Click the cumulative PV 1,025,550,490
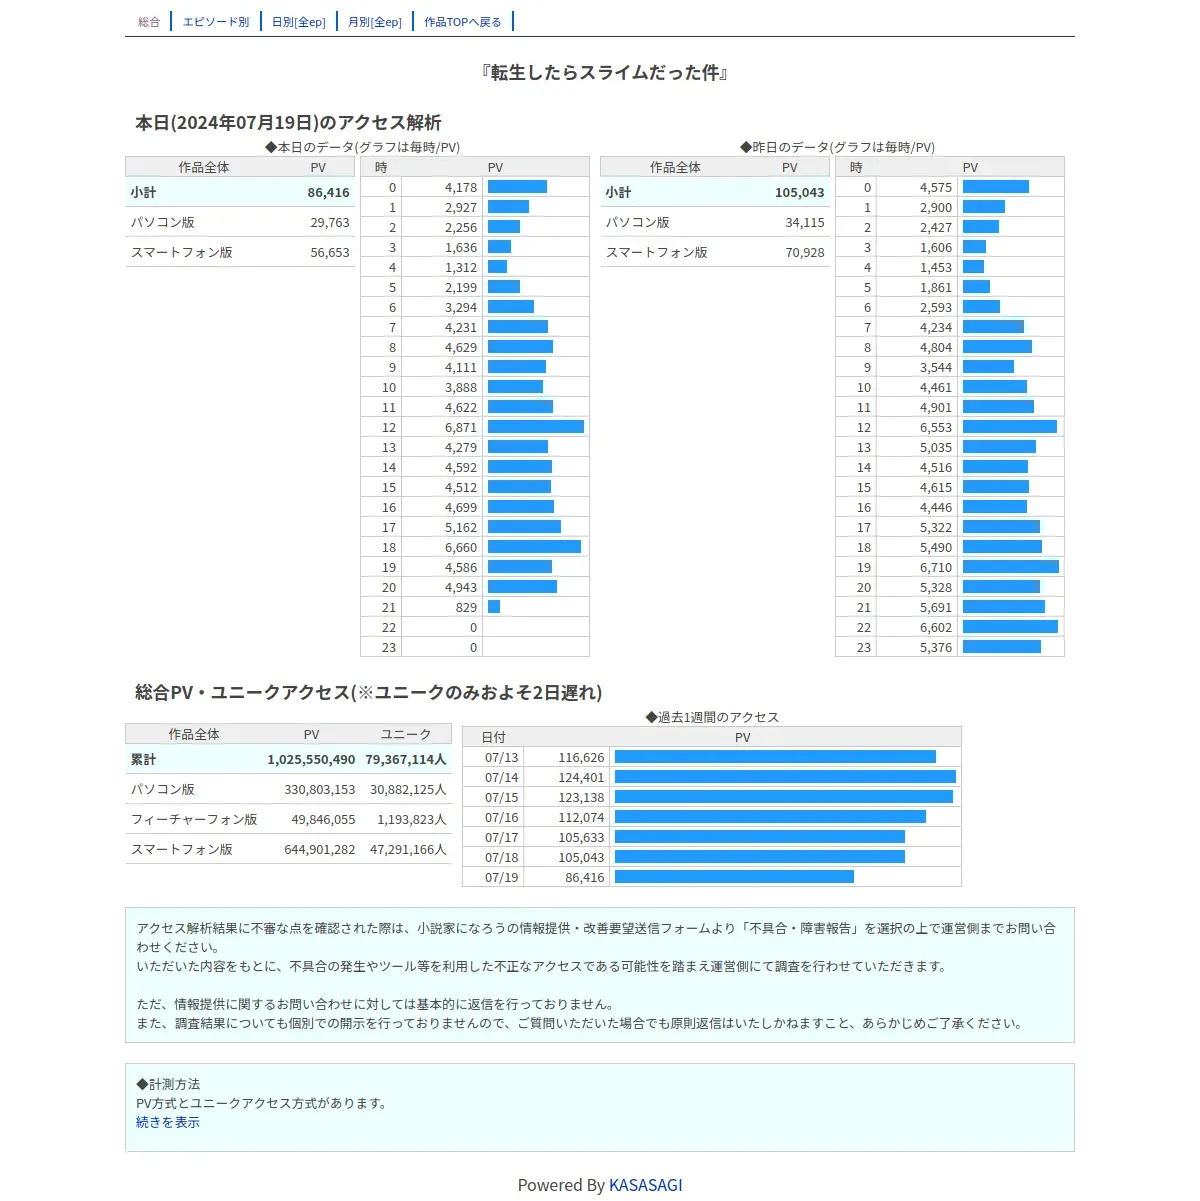The width and height of the screenshot is (1200, 1201). tap(311, 760)
